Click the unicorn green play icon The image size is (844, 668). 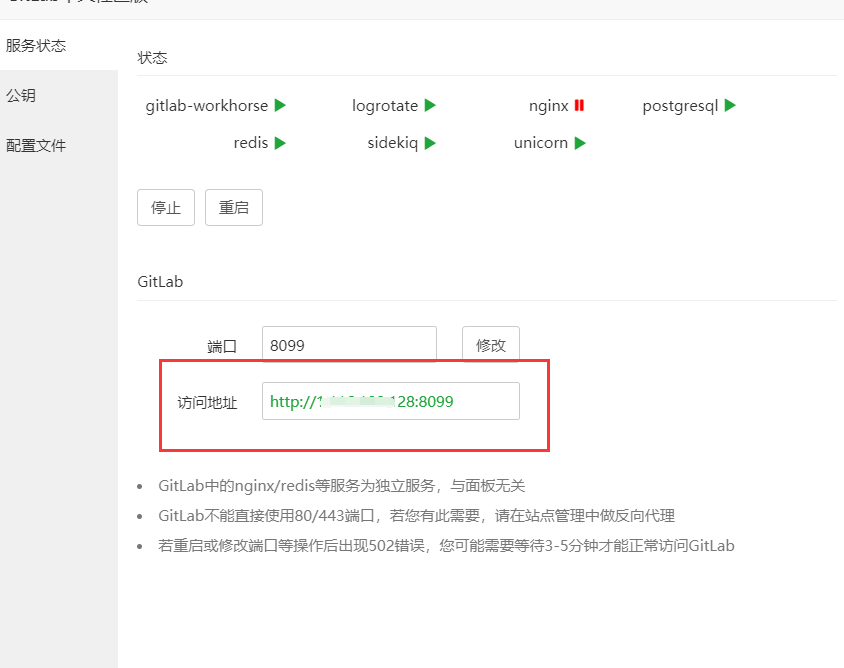[x=580, y=143]
